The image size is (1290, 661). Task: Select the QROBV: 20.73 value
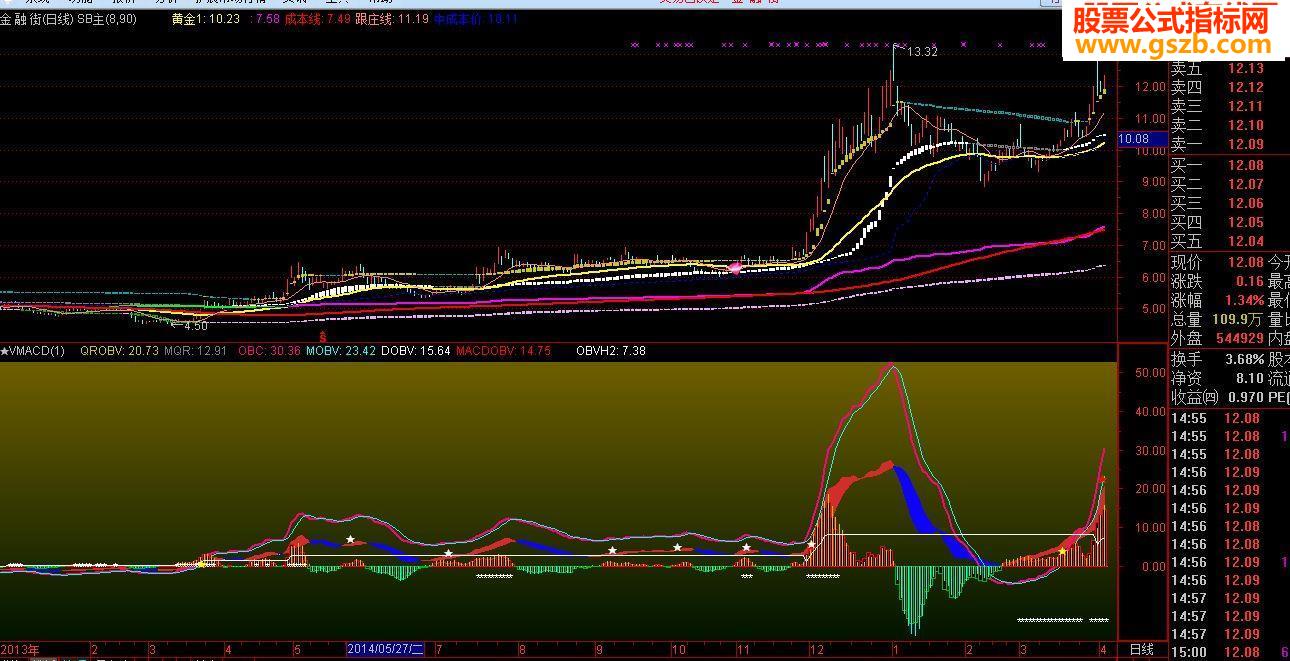click(x=119, y=351)
